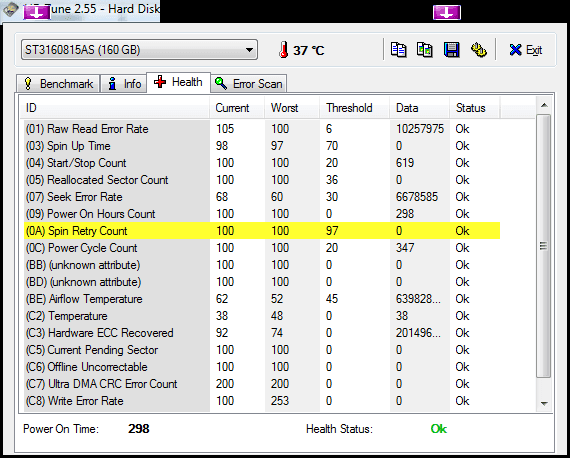Click the Worst column header
The height and width of the screenshot is (458, 570).
tap(292, 108)
